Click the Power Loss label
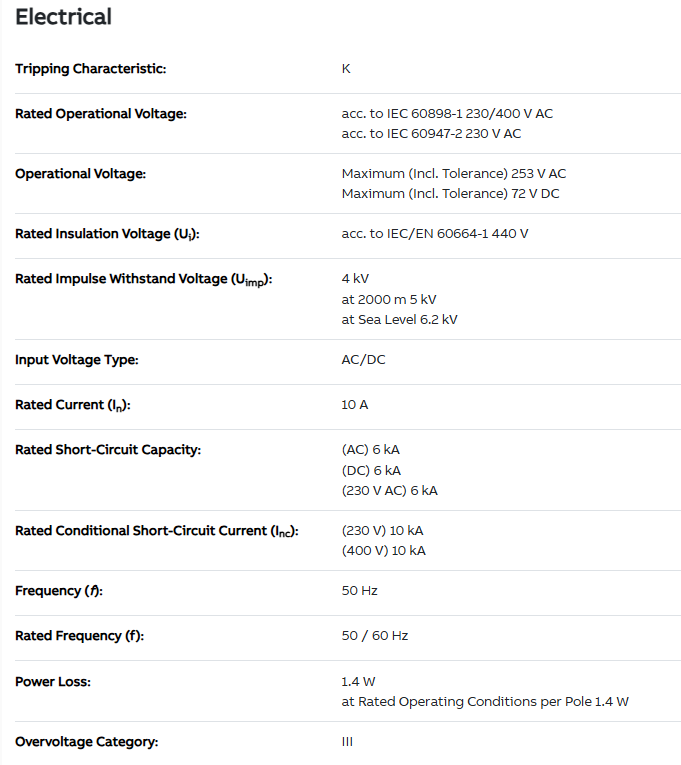This screenshot has width=681, height=765. point(53,682)
